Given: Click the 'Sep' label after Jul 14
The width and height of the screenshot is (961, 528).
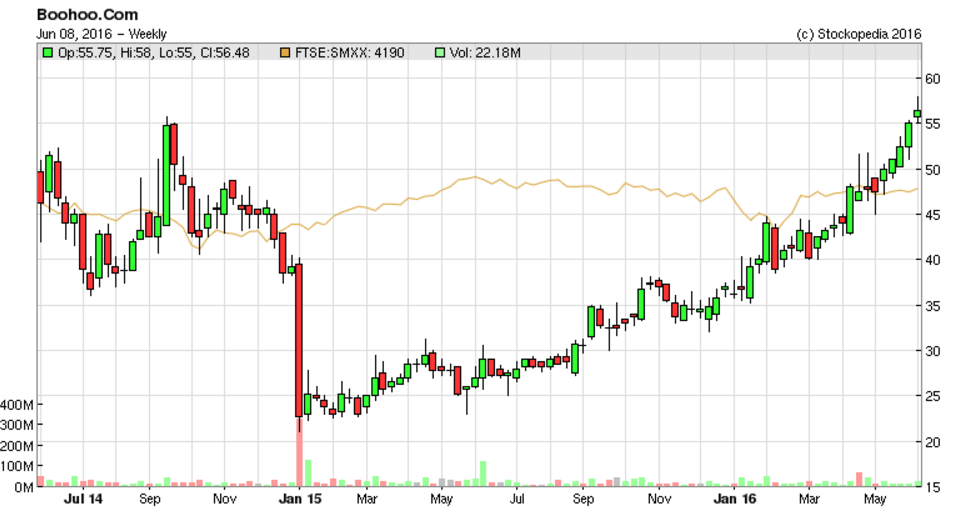Looking at the screenshot, I should [x=150, y=499].
